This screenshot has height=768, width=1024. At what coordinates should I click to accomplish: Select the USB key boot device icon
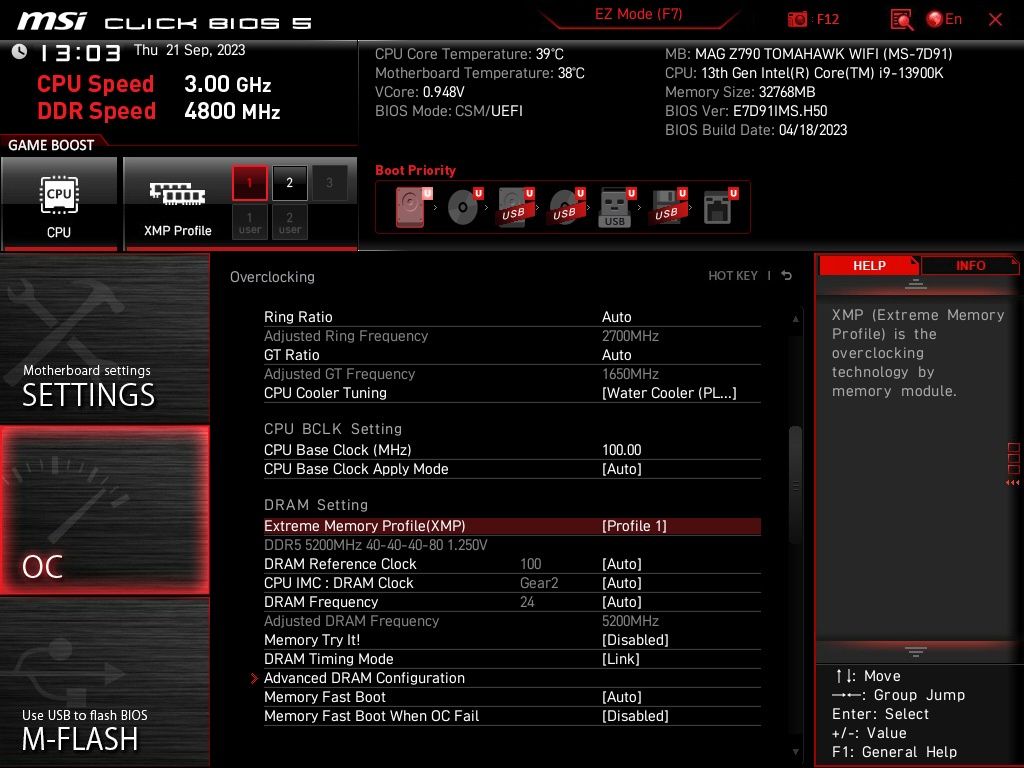(x=616, y=207)
